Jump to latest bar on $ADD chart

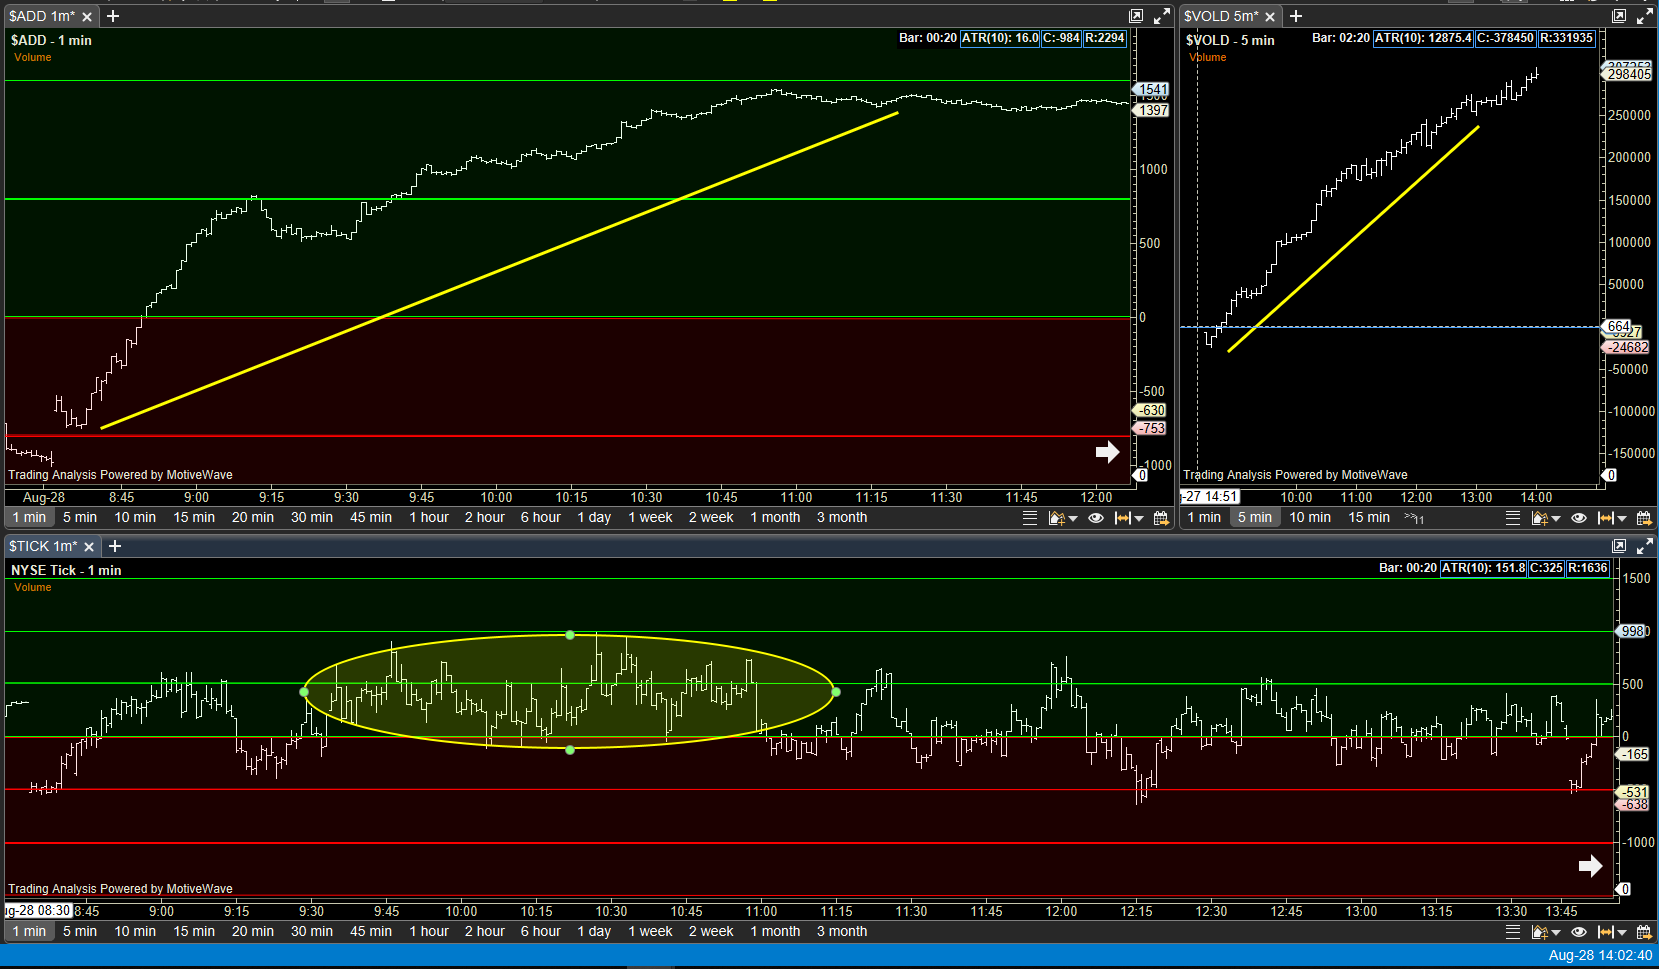[1107, 452]
